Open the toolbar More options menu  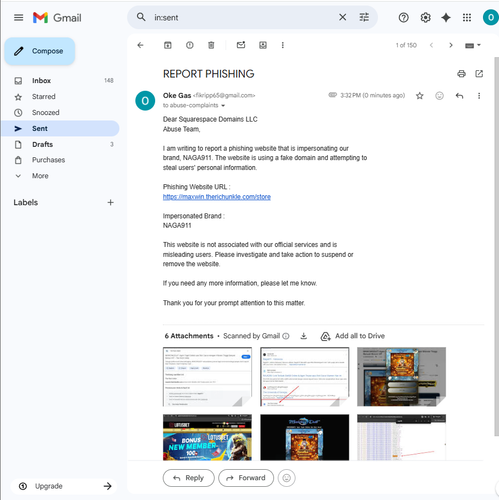283,45
